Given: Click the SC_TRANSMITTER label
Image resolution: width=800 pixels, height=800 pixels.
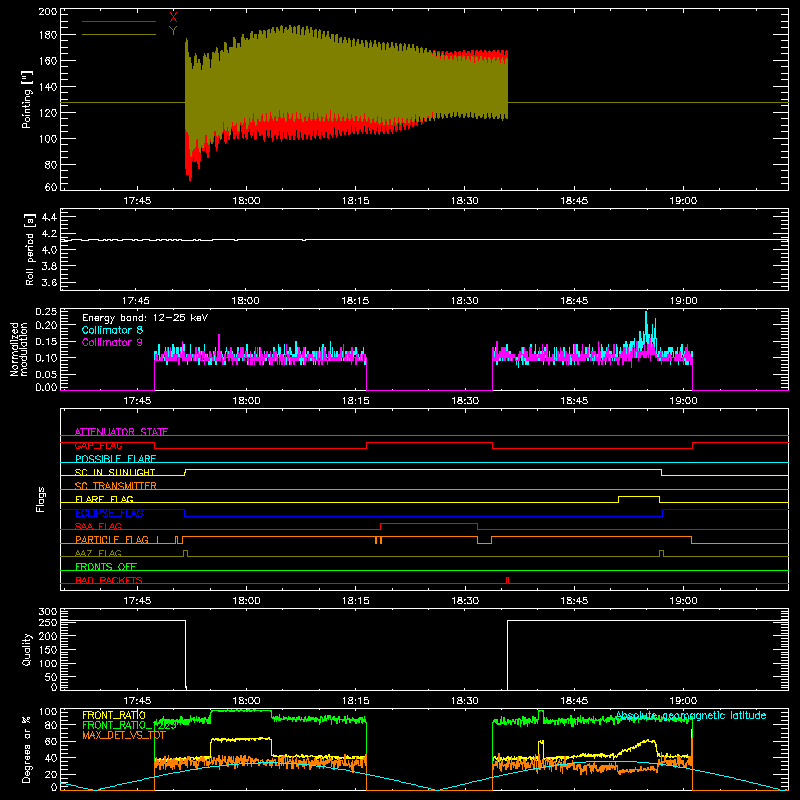Looking at the screenshot, I should tap(115, 486).
